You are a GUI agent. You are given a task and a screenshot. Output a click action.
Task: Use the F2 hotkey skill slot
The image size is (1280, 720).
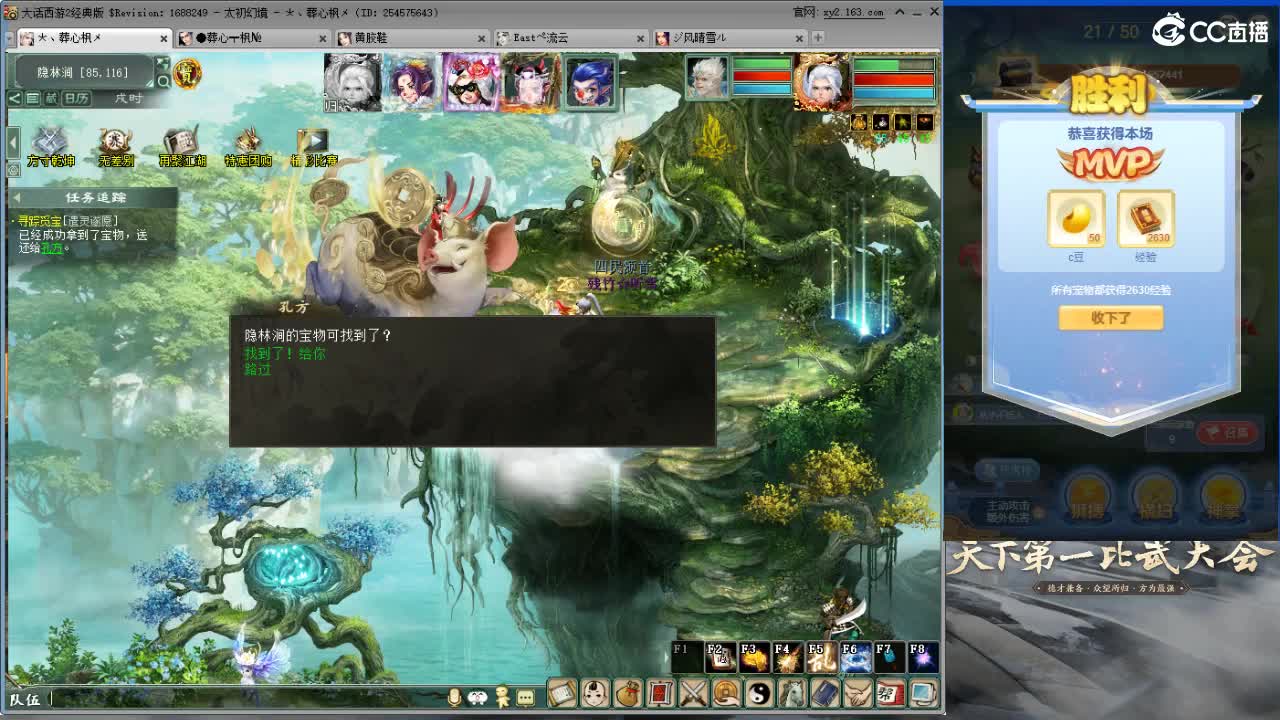[720, 657]
